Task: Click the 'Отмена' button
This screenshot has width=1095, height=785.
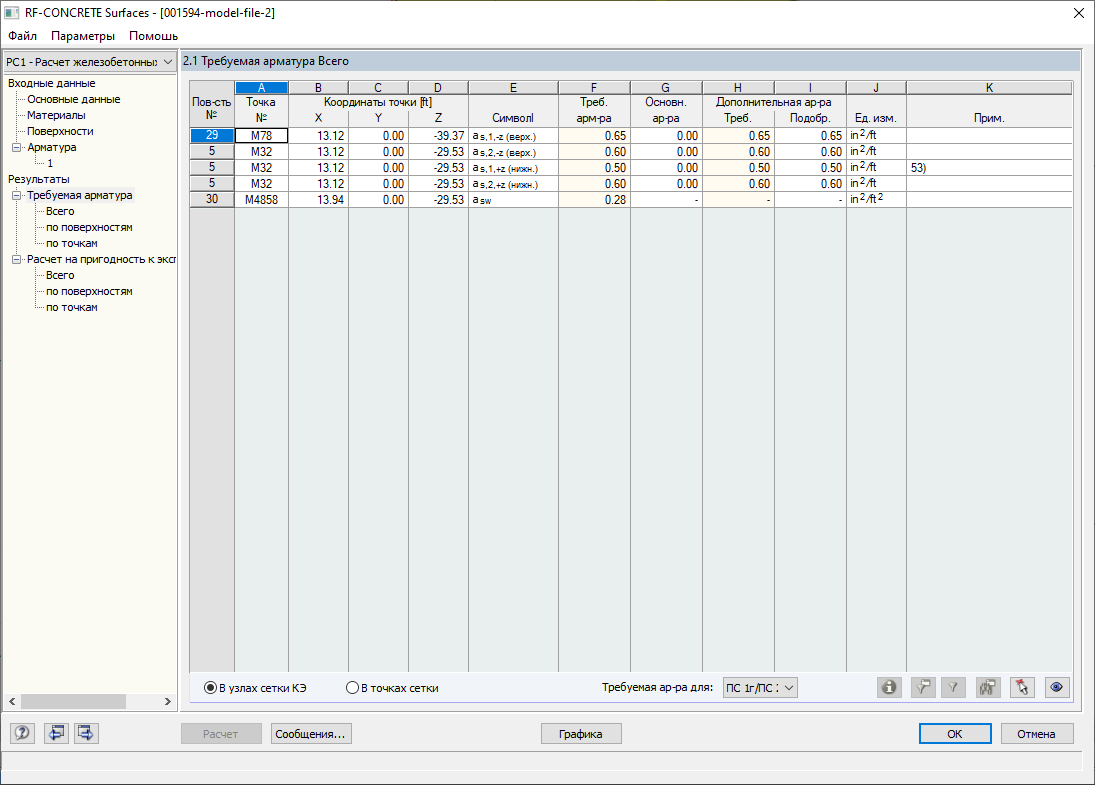Action: pyautogui.click(x=1036, y=734)
